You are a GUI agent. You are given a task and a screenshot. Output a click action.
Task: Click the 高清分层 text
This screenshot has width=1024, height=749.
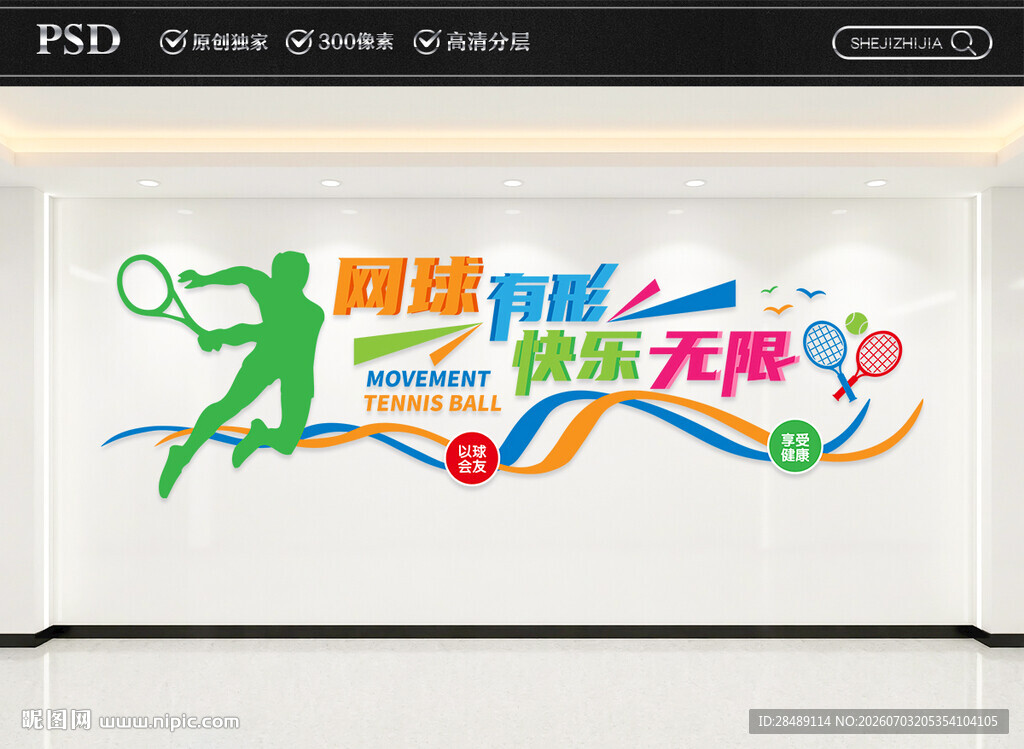(488, 42)
